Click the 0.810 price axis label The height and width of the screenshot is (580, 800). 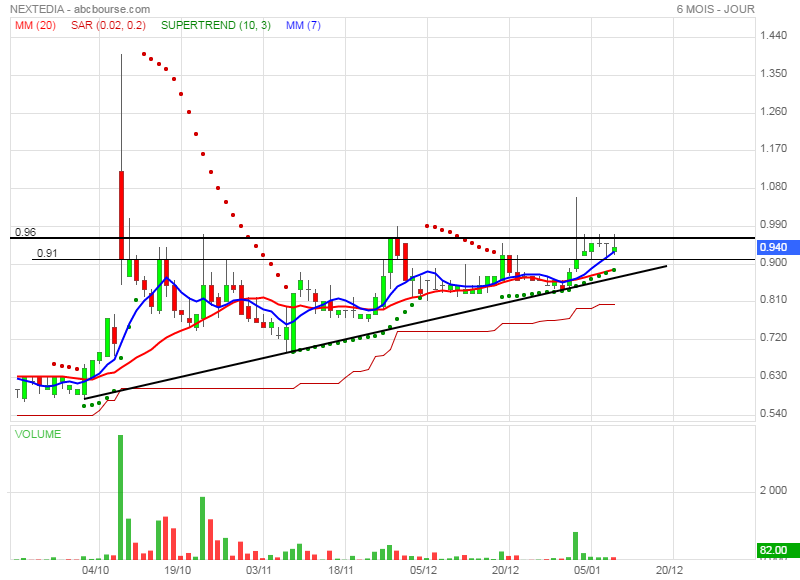(x=773, y=299)
